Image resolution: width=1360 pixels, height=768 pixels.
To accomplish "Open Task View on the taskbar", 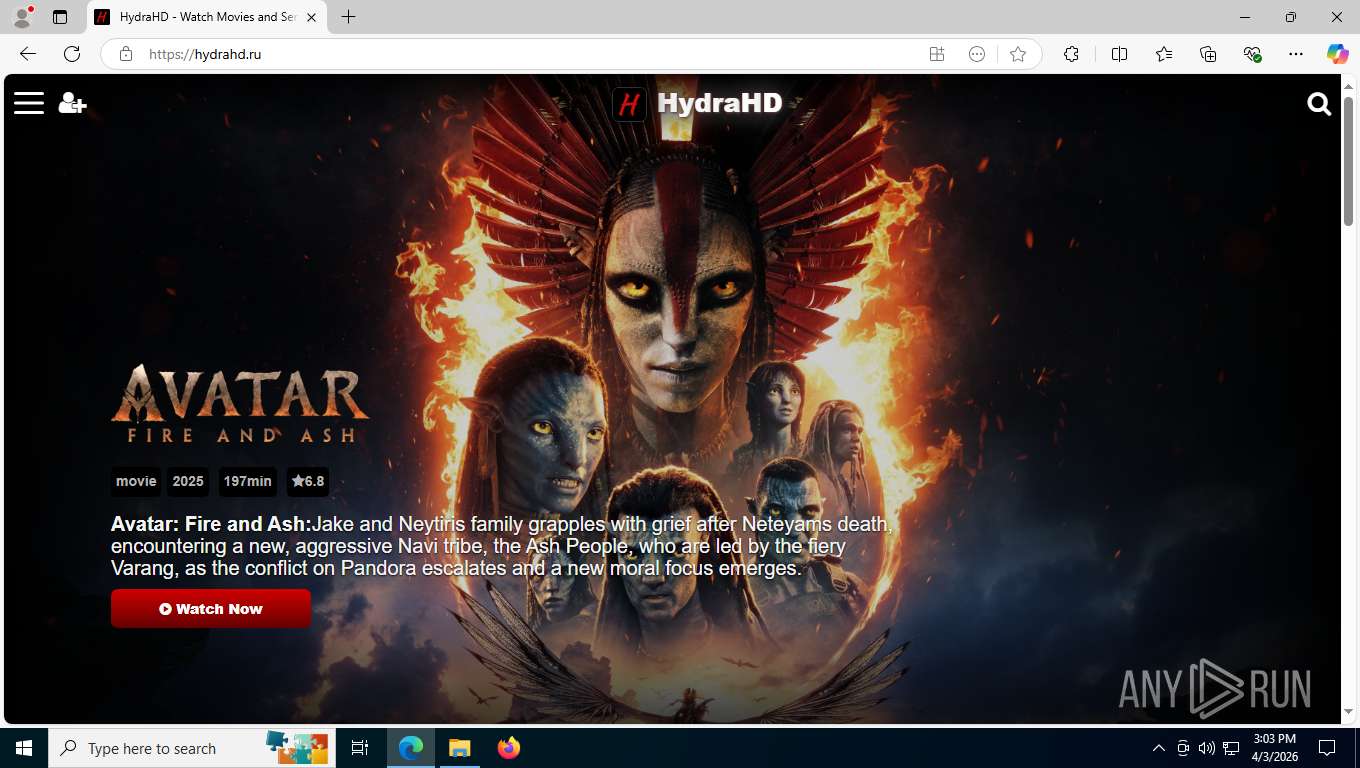I will (x=360, y=748).
